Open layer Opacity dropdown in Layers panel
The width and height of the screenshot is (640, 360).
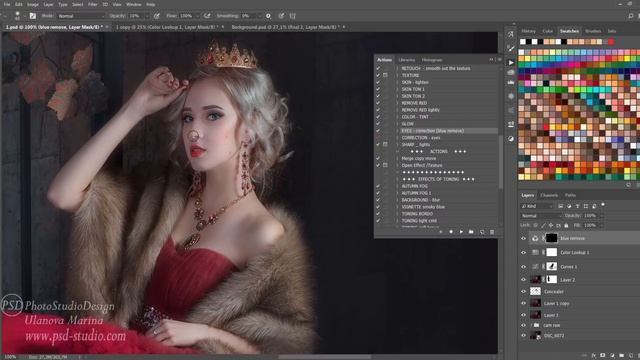(x=601, y=216)
